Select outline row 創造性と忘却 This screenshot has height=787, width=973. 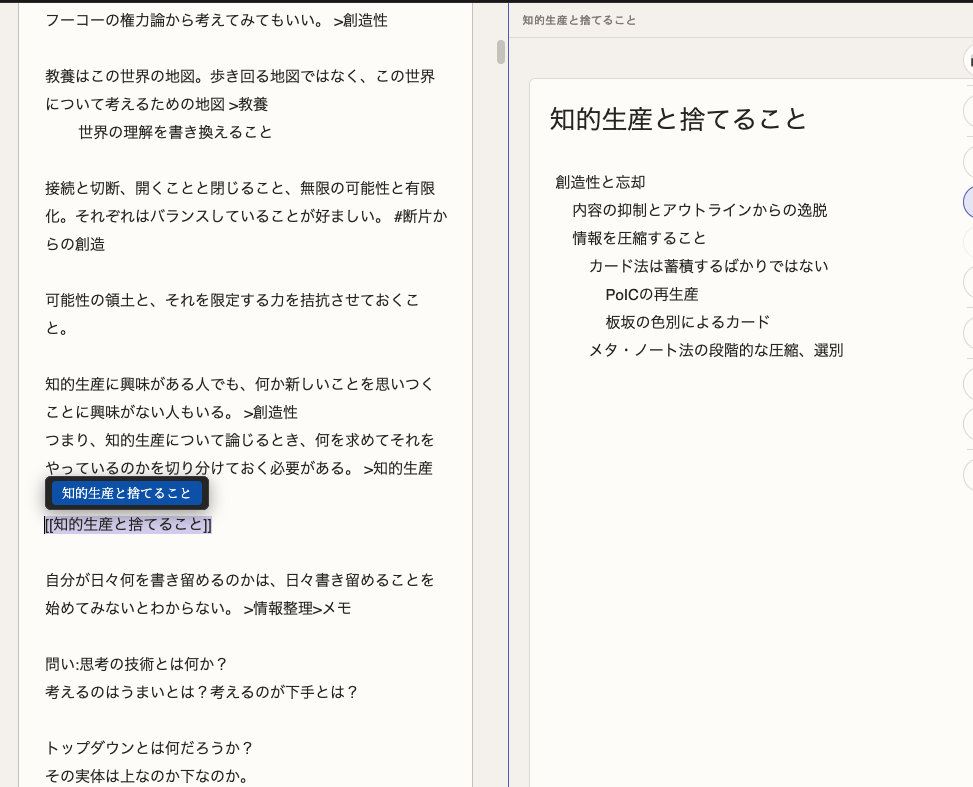(600, 182)
